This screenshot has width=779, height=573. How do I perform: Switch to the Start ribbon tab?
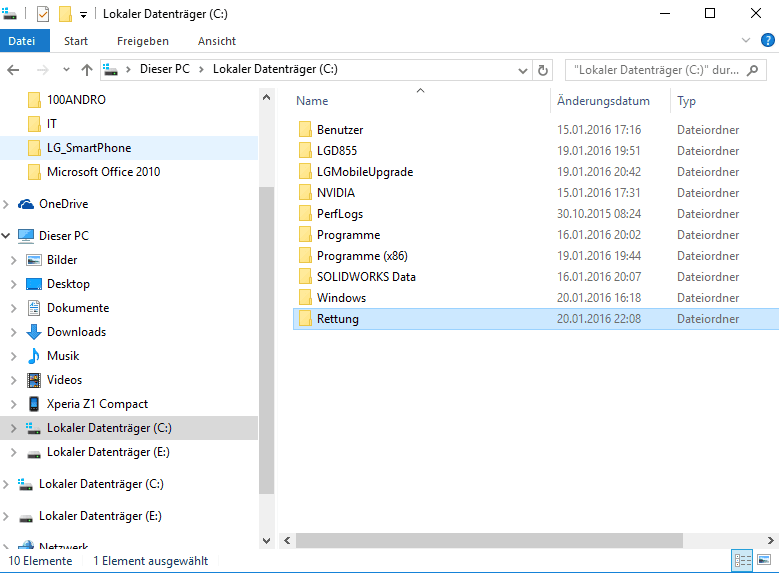coord(76,41)
